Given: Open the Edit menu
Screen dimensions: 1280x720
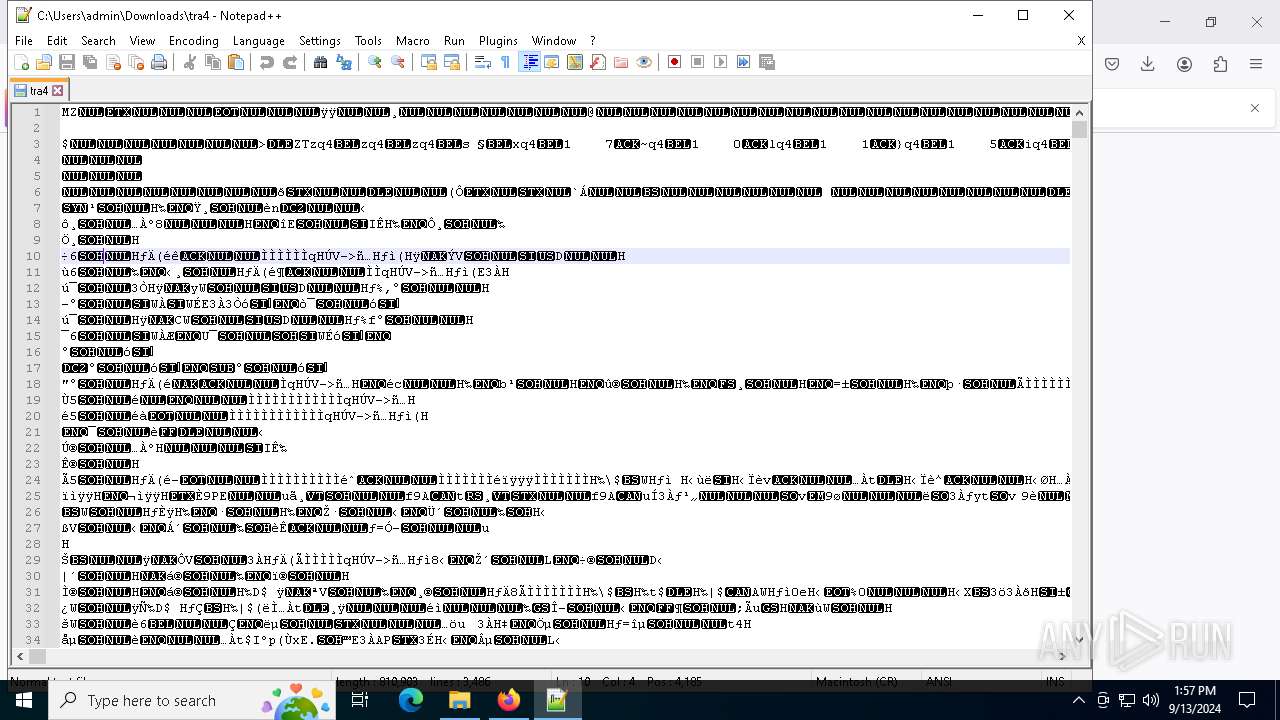Looking at the screenshot, I should (x=57, y=41).
